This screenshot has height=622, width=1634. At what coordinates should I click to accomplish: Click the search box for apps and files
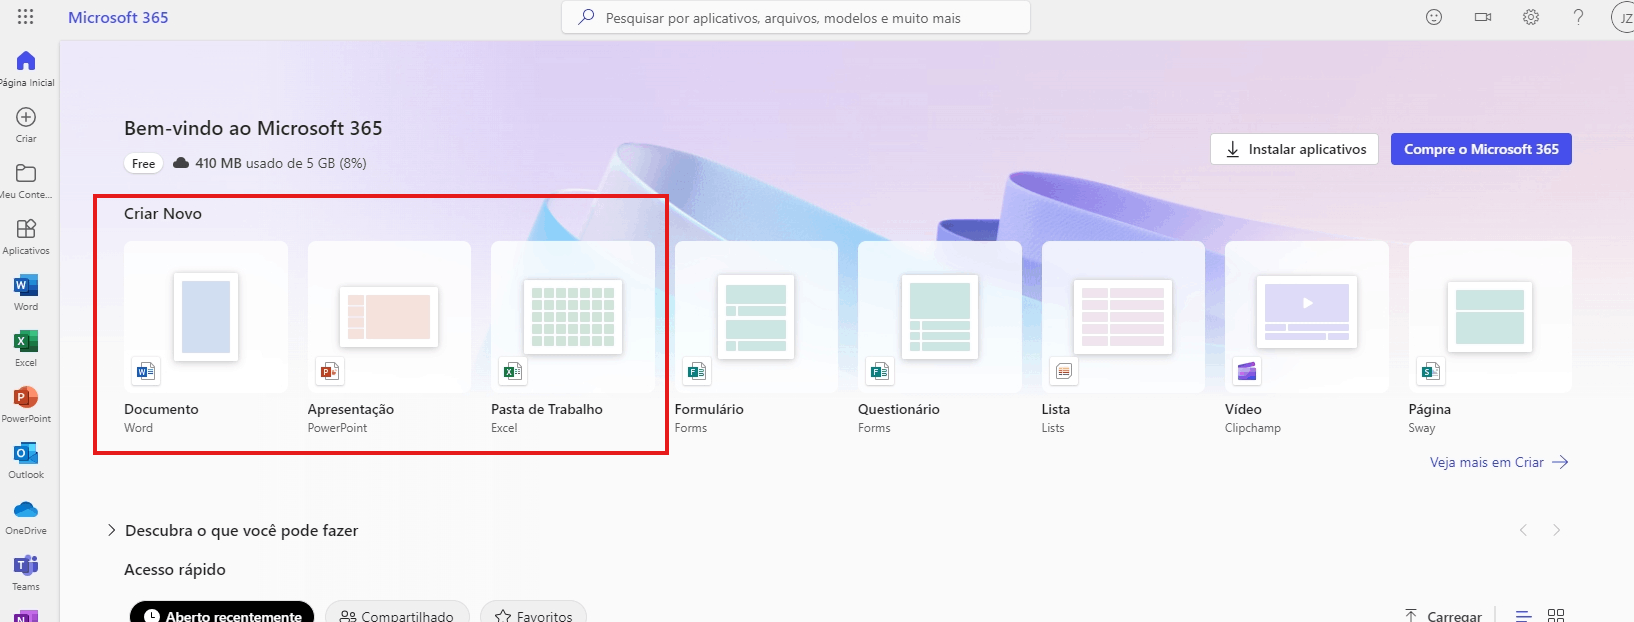coord(796,17)
